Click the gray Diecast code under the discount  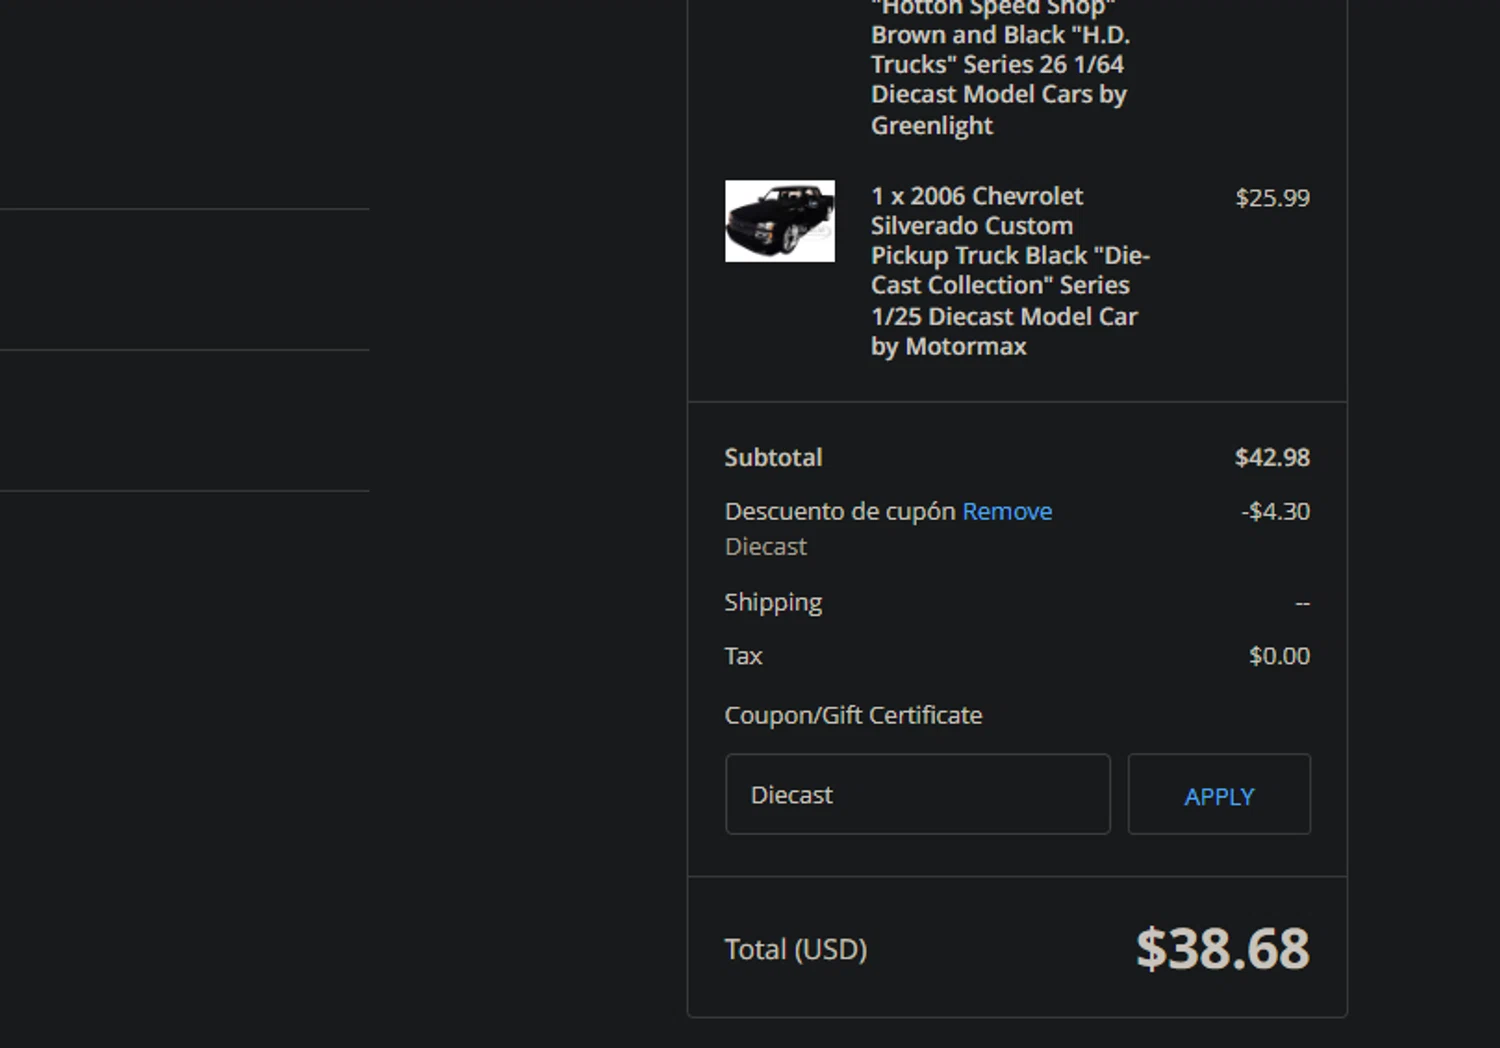click(765, 547)
